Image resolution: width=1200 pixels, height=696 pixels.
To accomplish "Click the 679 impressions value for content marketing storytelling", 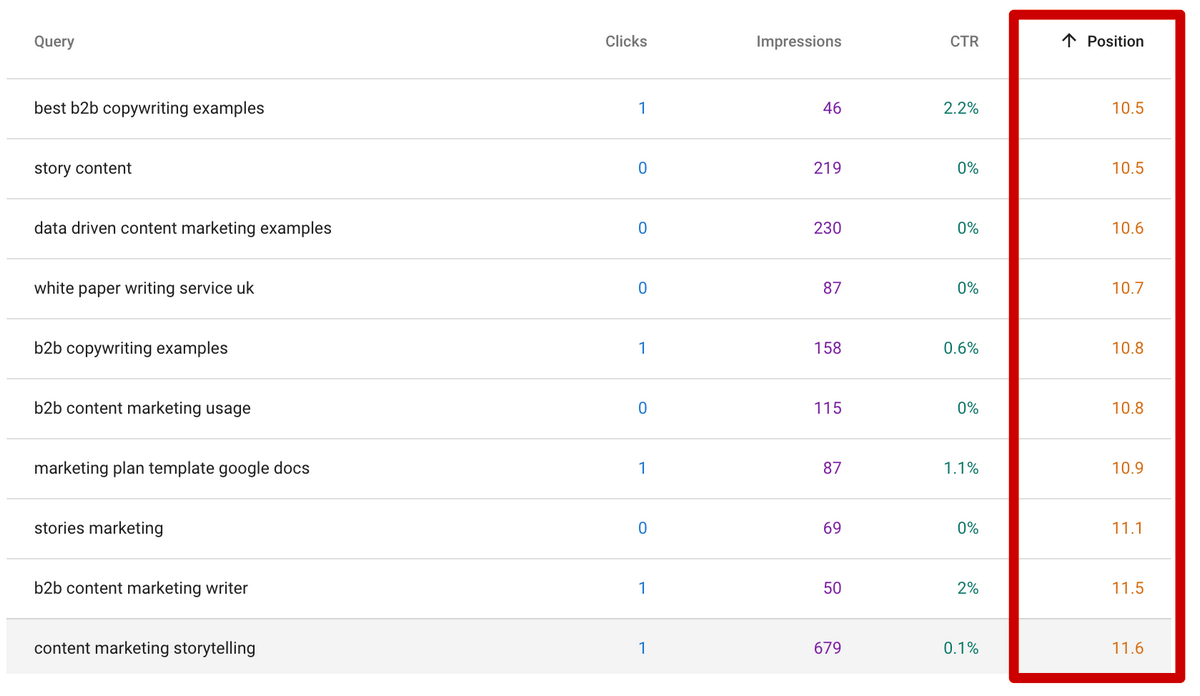I will click(x=827, y=648).
